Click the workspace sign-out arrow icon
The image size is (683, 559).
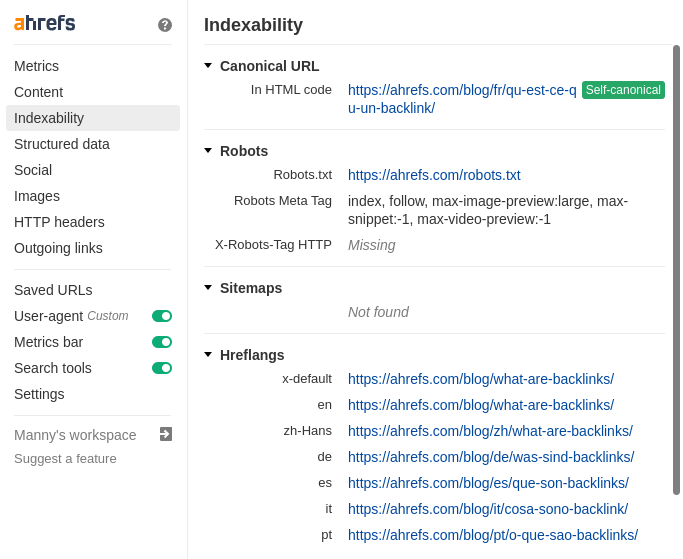coord(166,434)
